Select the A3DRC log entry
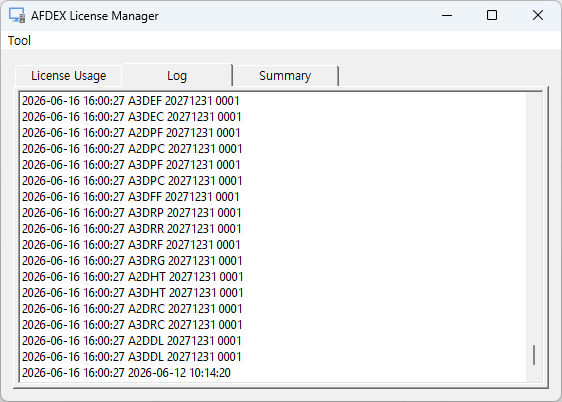Viewport: 562px width, 402px height. (x=132, y=325)
